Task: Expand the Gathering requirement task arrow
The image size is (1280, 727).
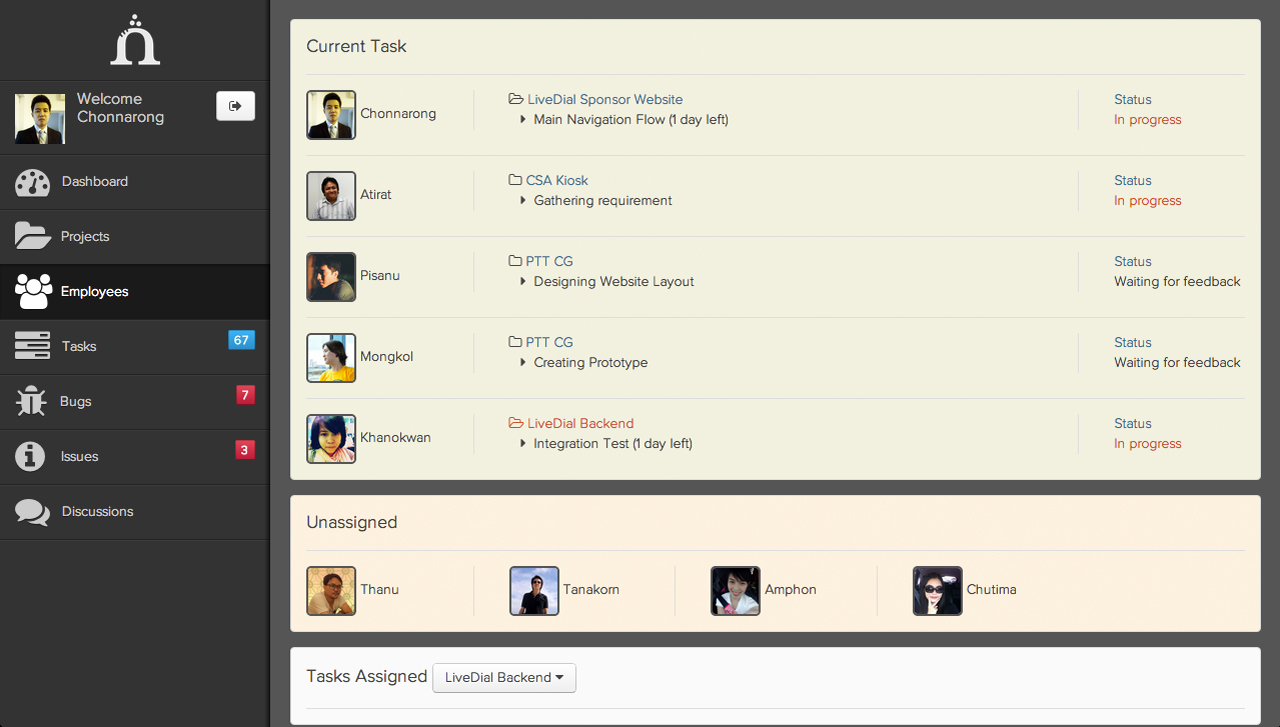Action: click(523, 201)
